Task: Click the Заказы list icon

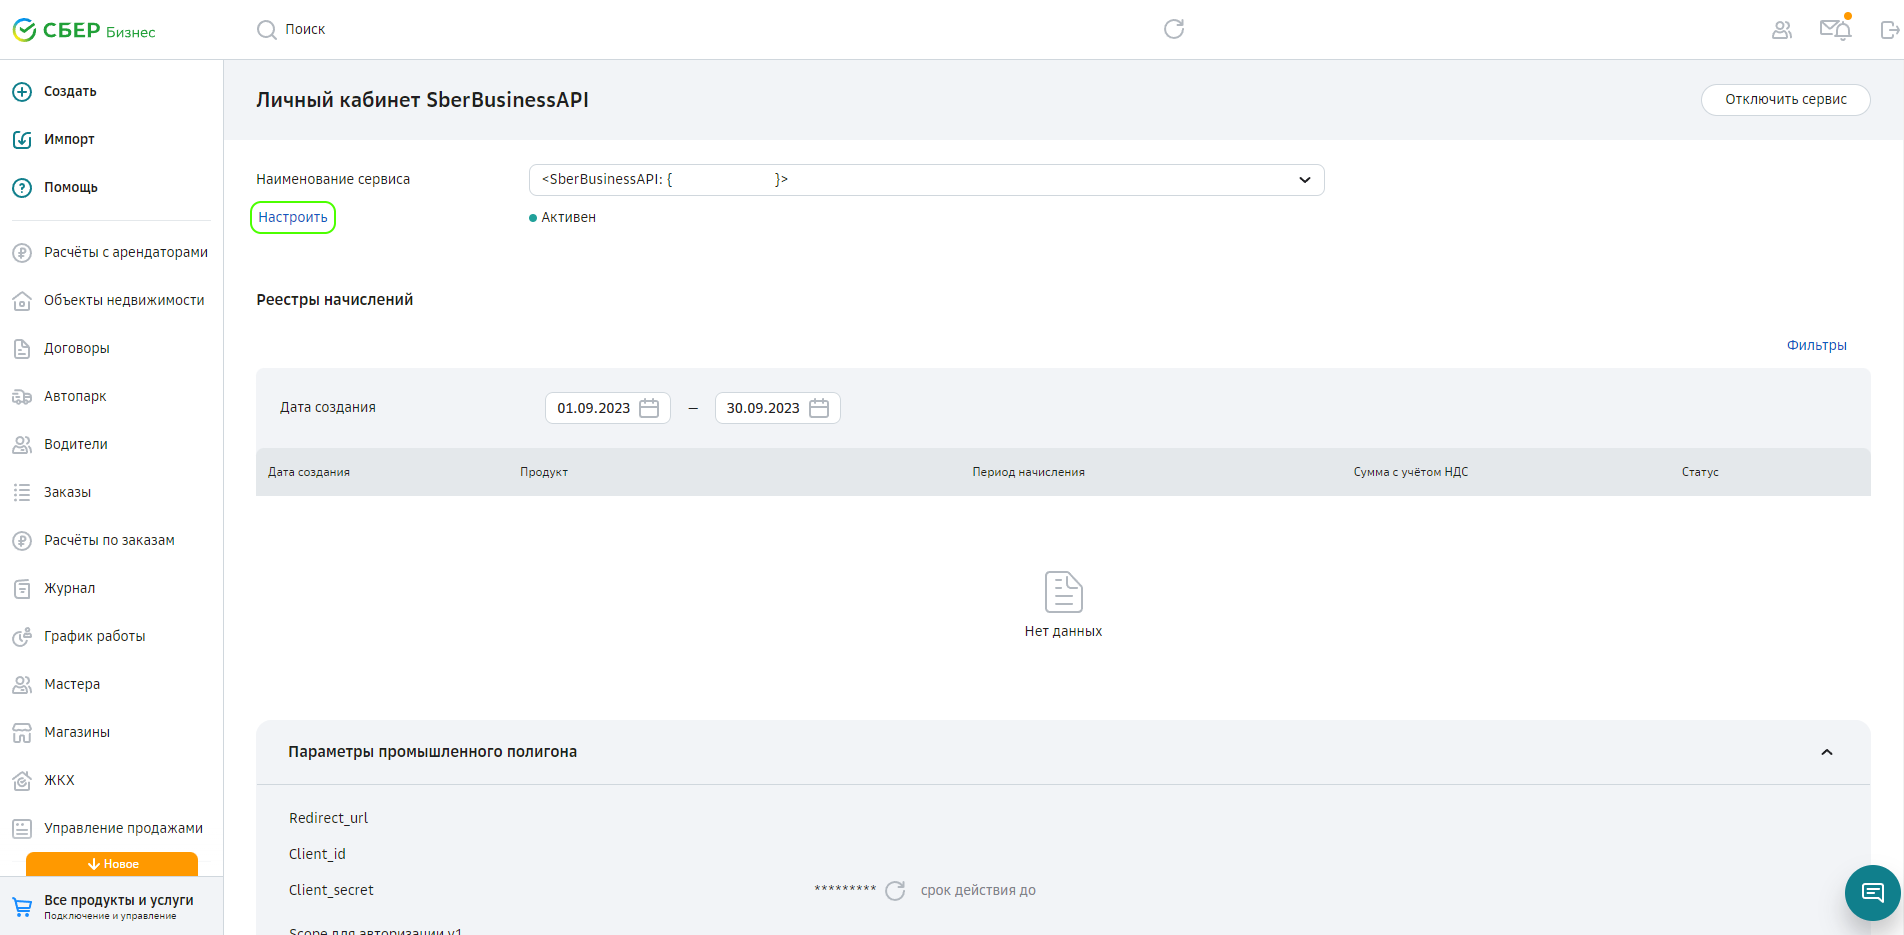Action: [x=22, y=493]
